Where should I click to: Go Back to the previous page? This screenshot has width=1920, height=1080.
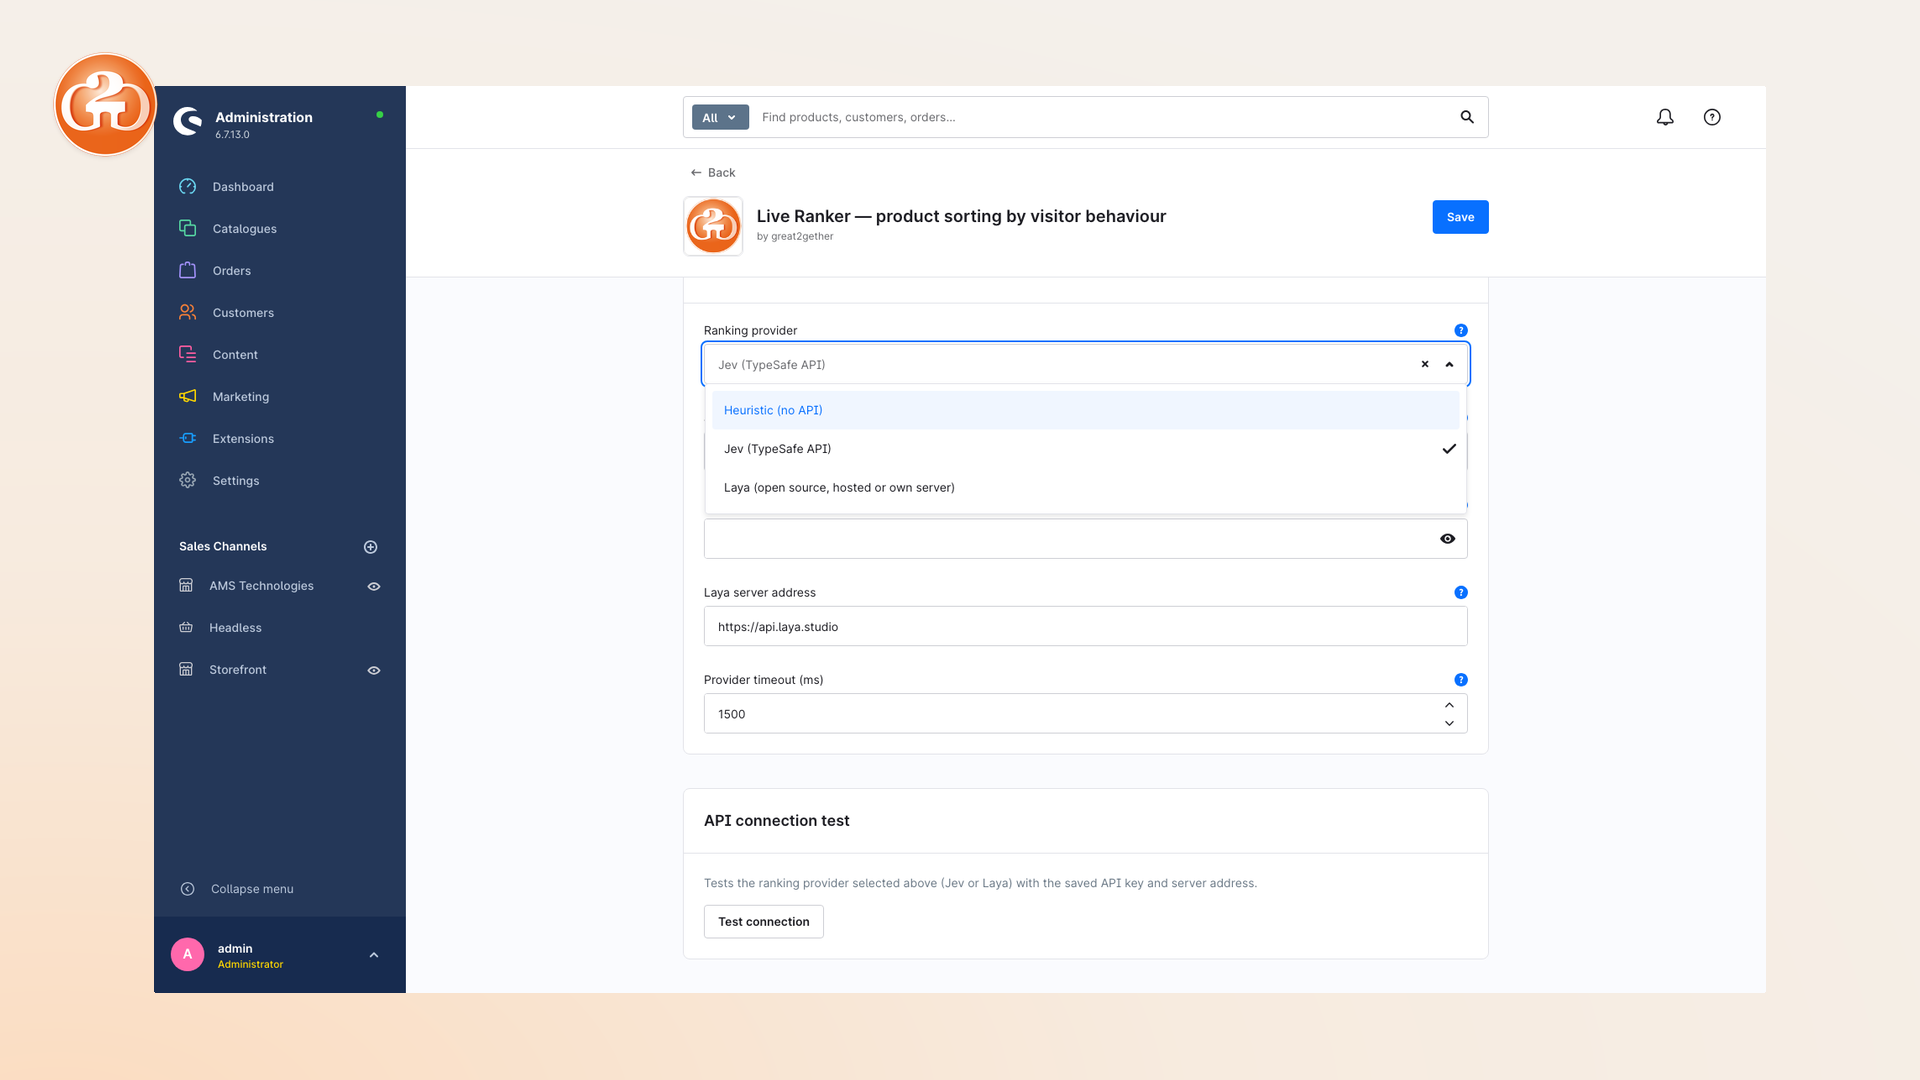pyautogui.click(x=713, y=173)
